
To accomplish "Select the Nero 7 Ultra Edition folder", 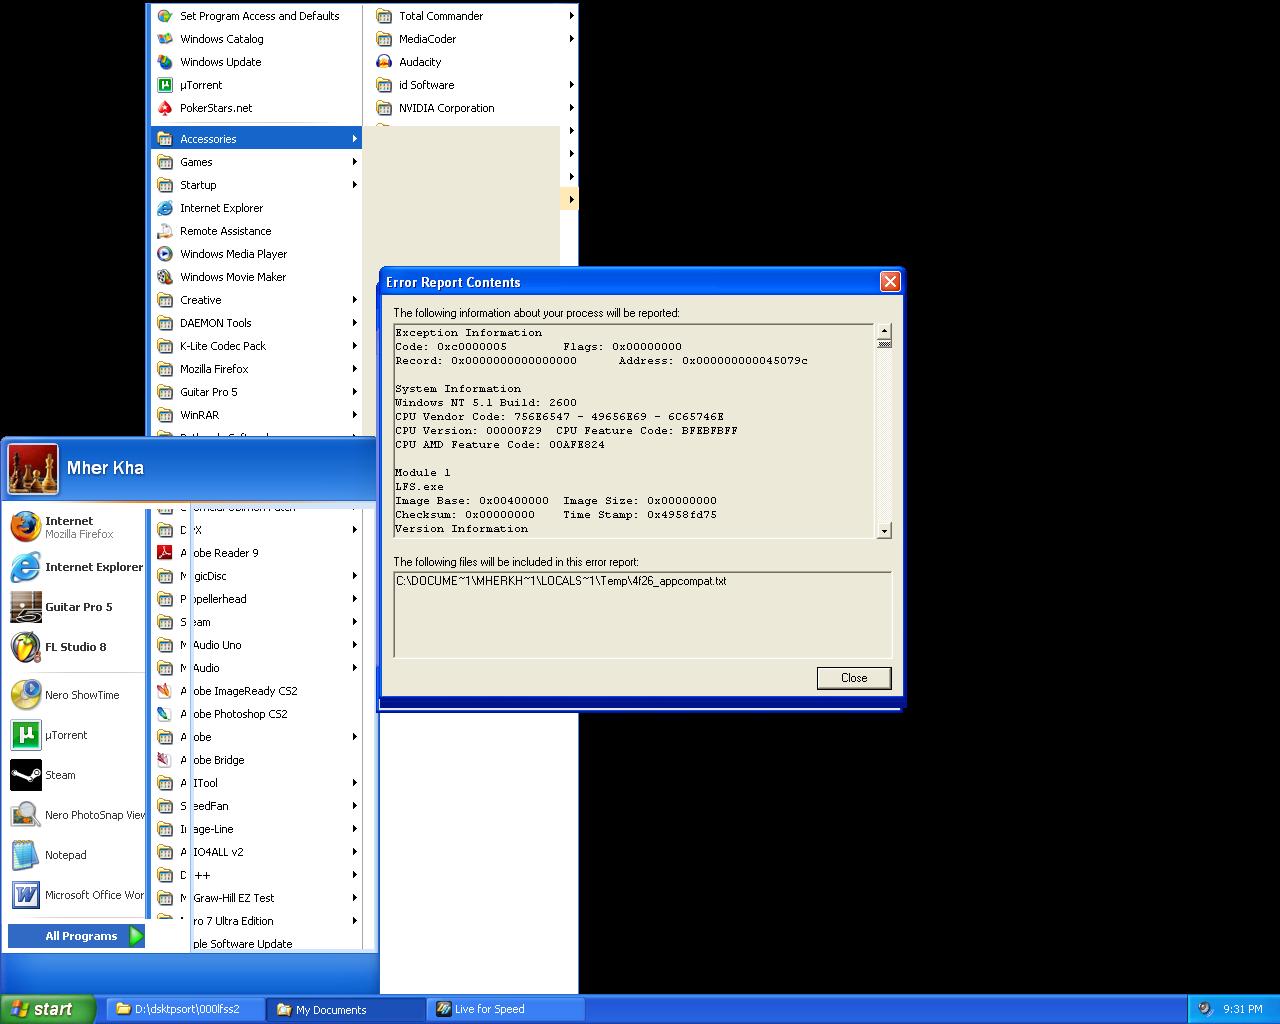I will point(257,921).
